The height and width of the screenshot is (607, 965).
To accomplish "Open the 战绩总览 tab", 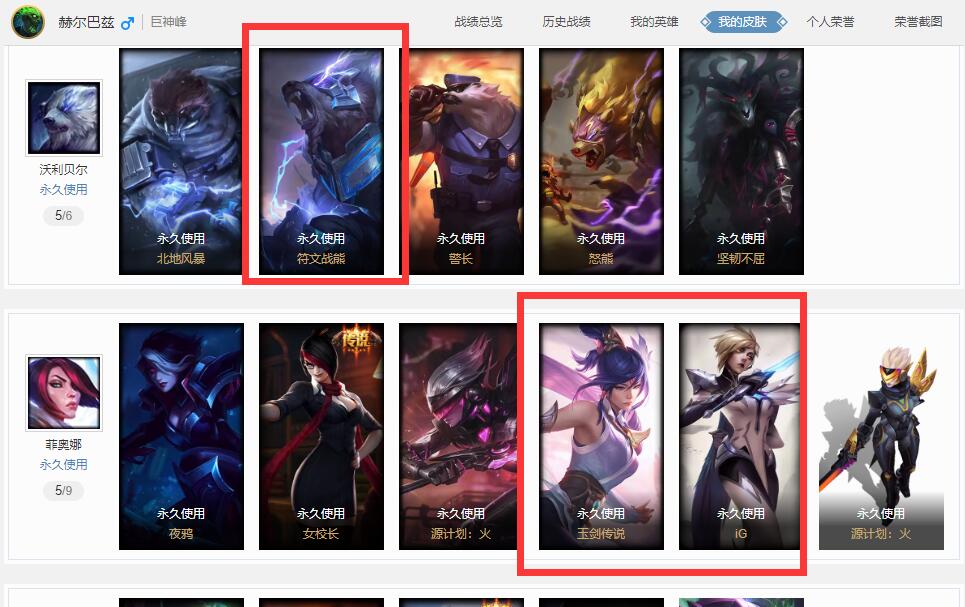I will click(x=478, y=22).
